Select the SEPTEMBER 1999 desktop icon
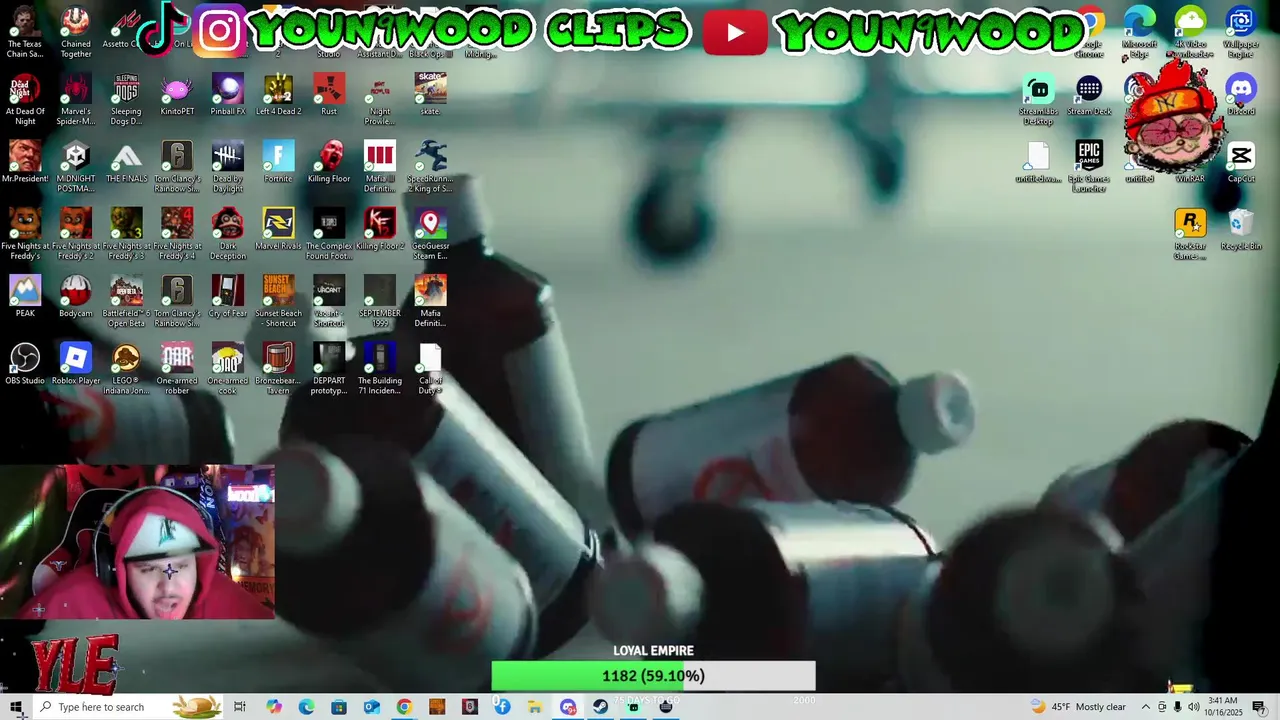Image resolution: width=1280 pixels, height=720 pixels. 380,301
